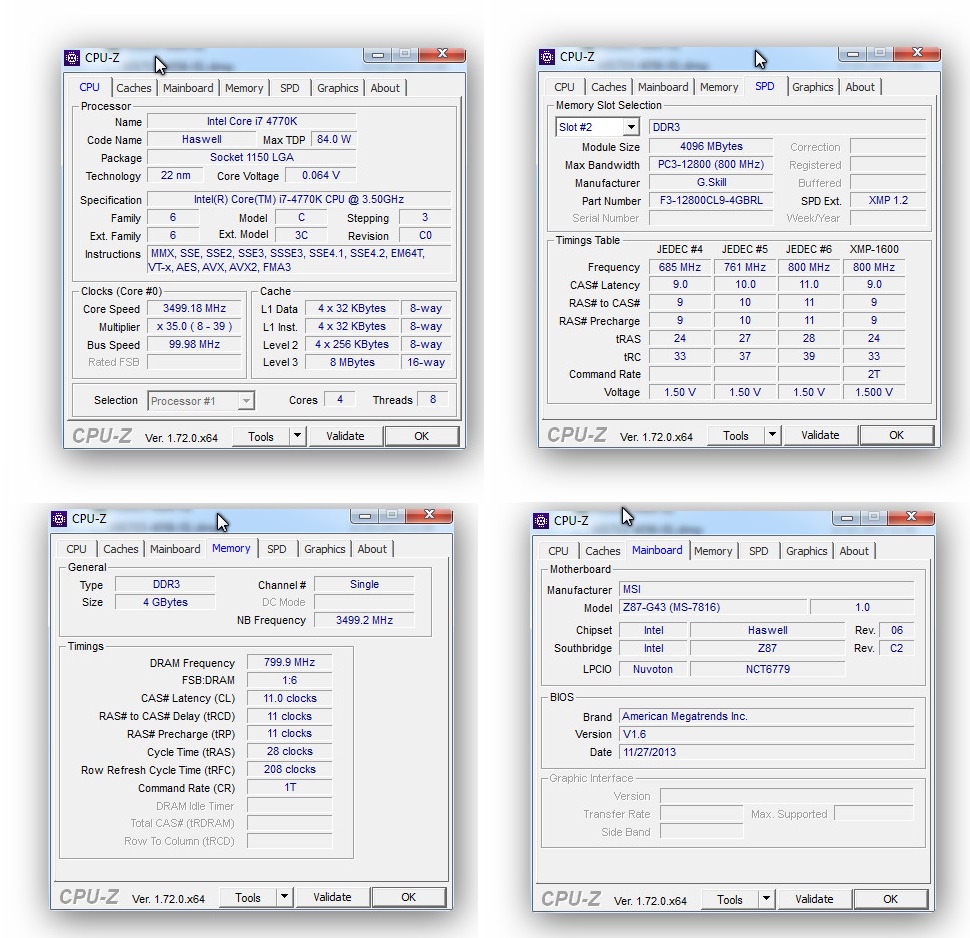Click the CPU-Z app icon in the Mainboard window title bar
The height and width of the screenshot is (938, 970).
tap(541, 521)
